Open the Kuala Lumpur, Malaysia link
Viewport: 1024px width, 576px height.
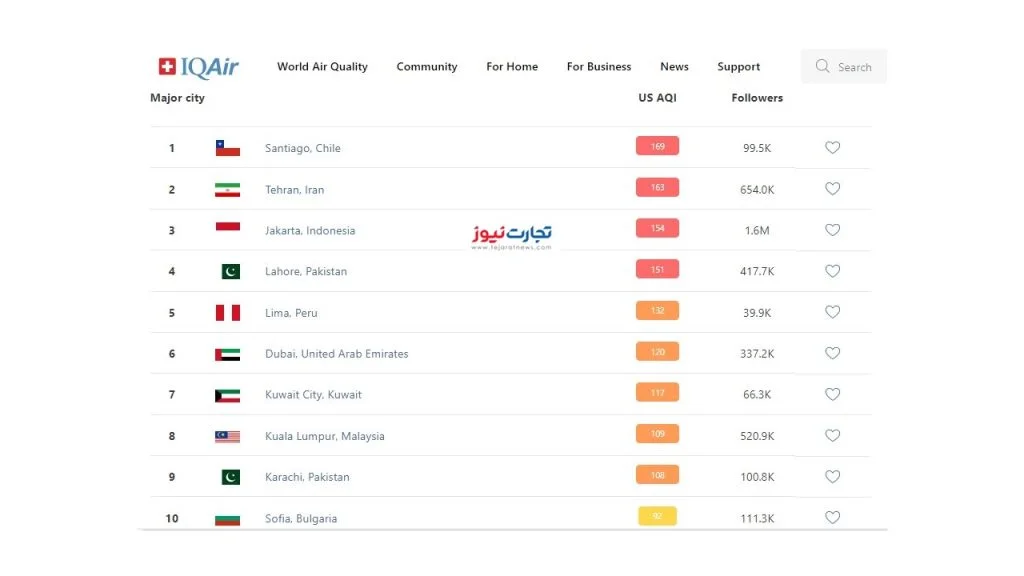(325, 436)
